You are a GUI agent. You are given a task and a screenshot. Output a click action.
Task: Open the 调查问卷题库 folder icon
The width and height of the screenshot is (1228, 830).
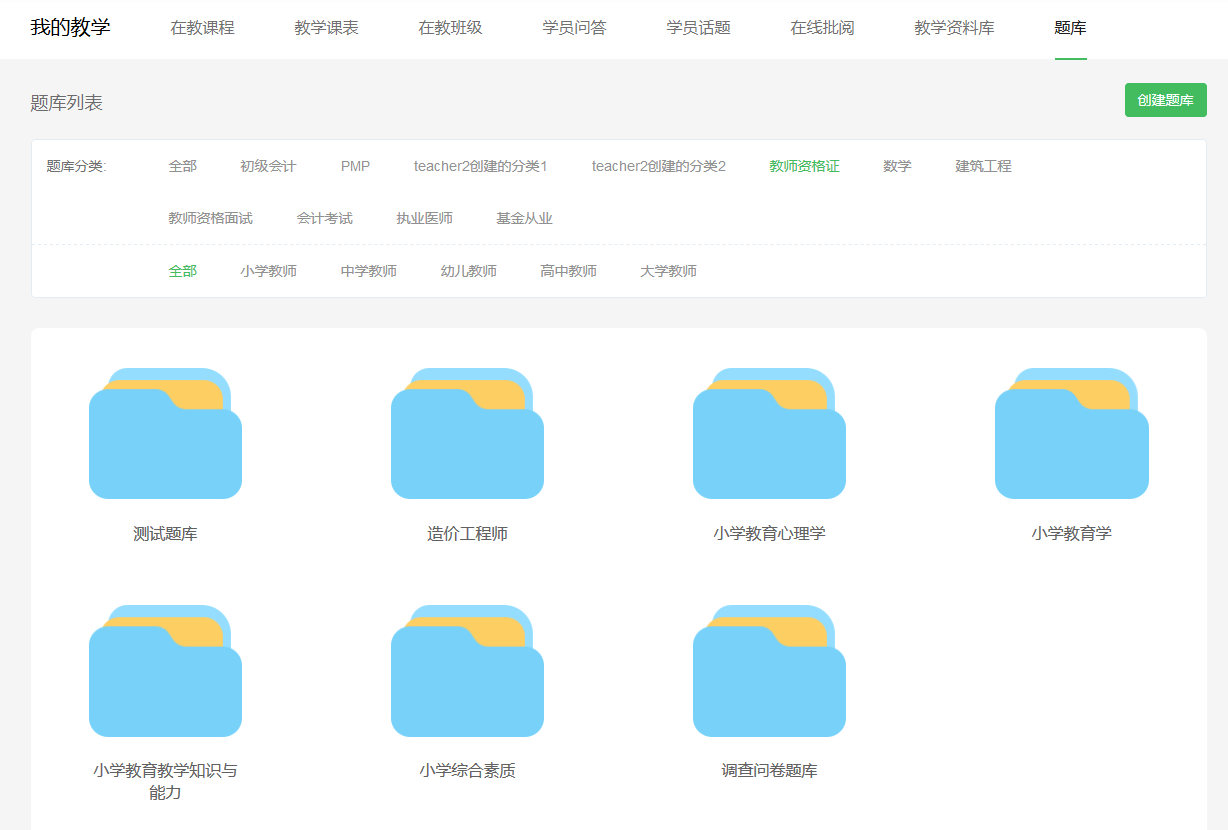pyautogui.click(x=769, y=671)
